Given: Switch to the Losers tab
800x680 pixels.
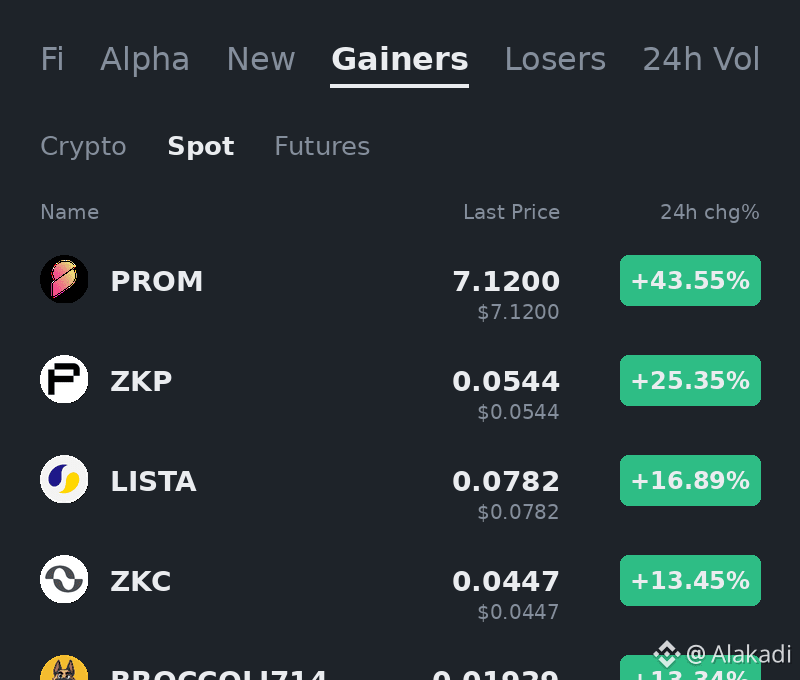Looking at the screenshot, I should (555, 59).
